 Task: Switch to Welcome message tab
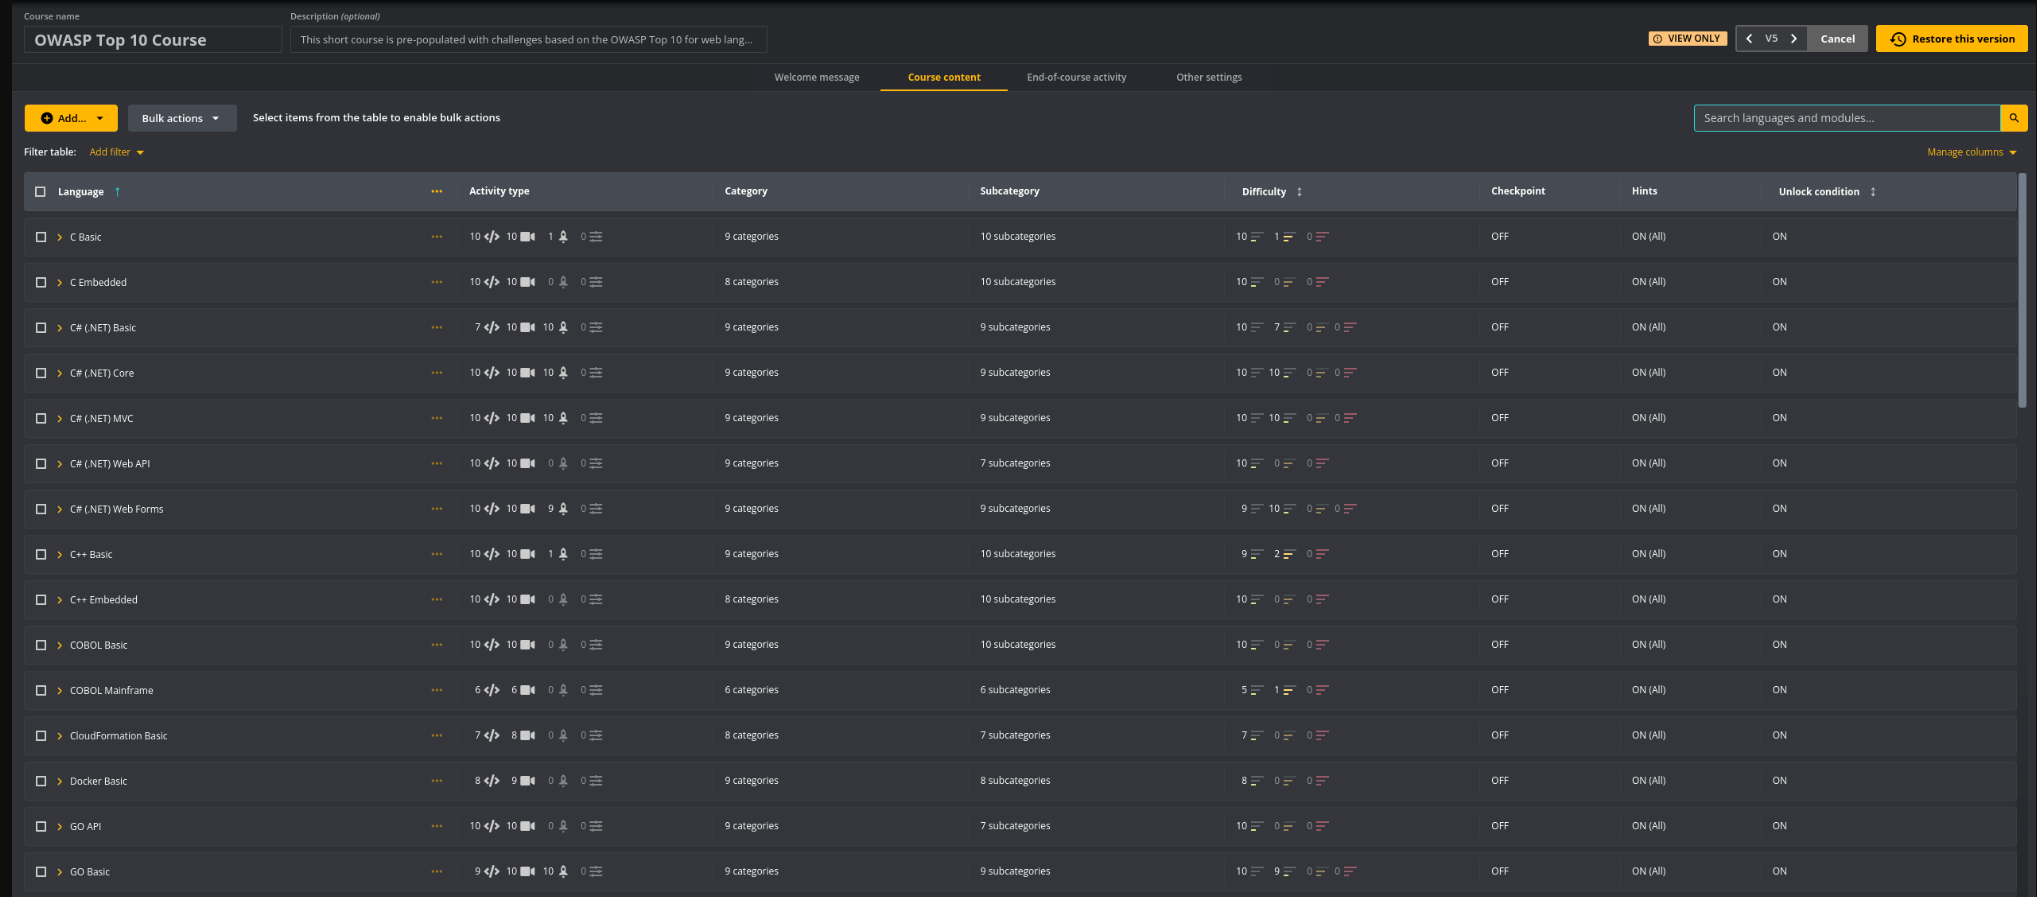coord(817,77)
